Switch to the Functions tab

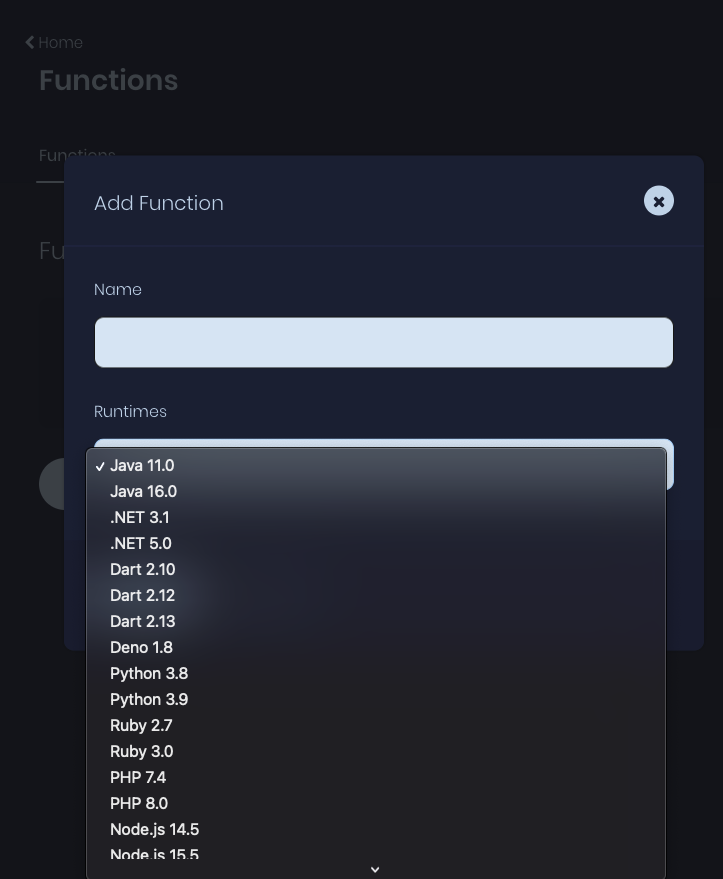(x=77, y=155)
